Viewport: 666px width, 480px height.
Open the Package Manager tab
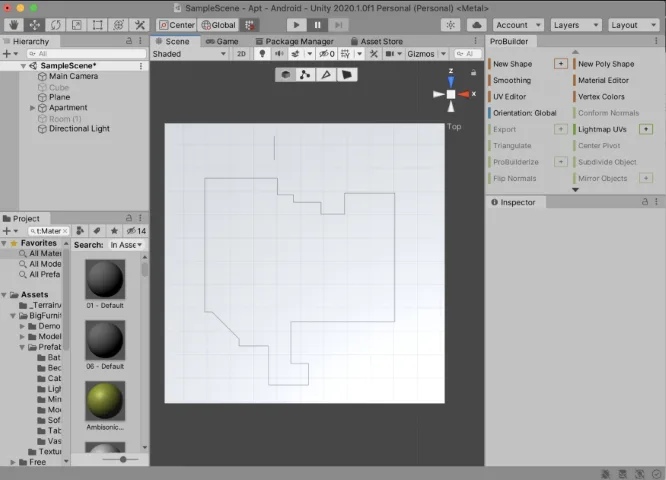[295, 41]
